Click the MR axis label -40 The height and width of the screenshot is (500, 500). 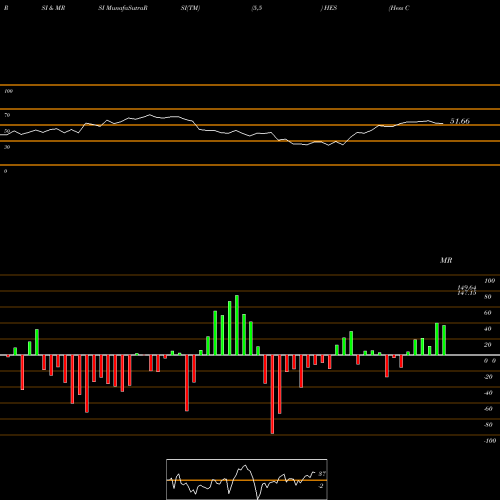[488, 393]
